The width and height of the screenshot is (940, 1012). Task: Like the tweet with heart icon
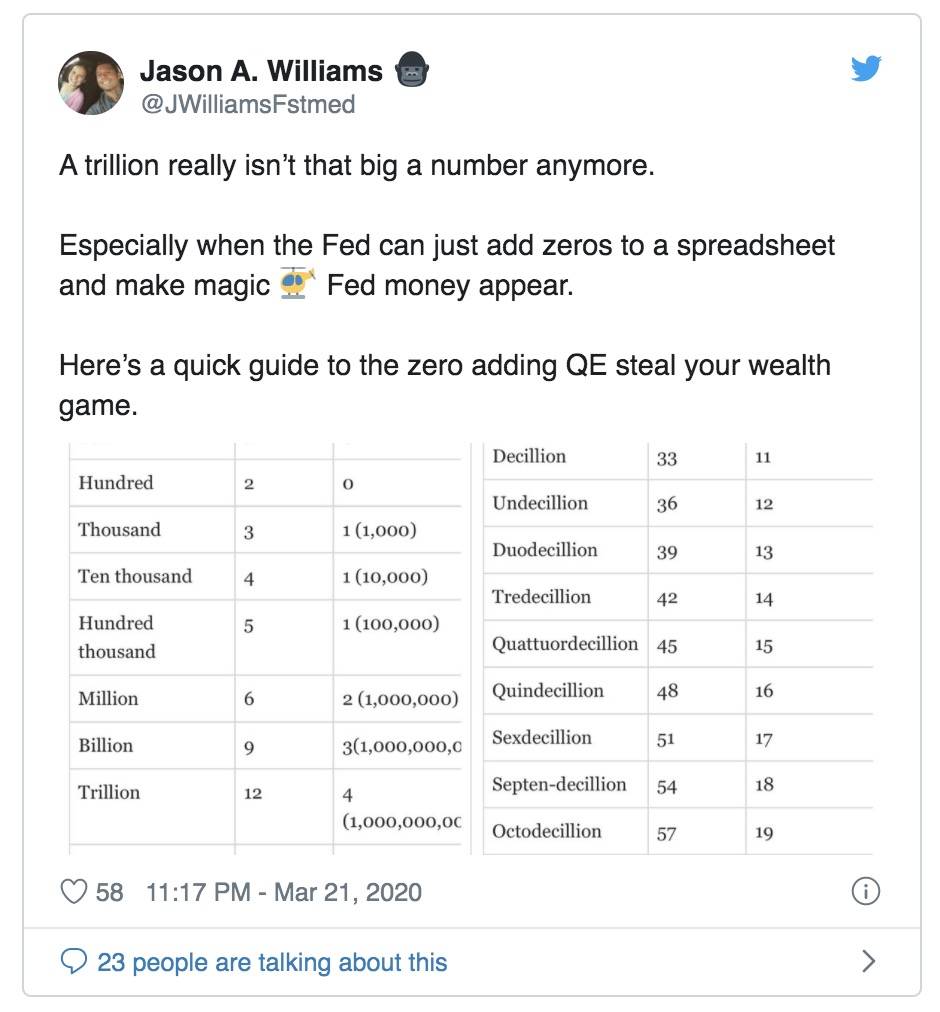point(74,892)
